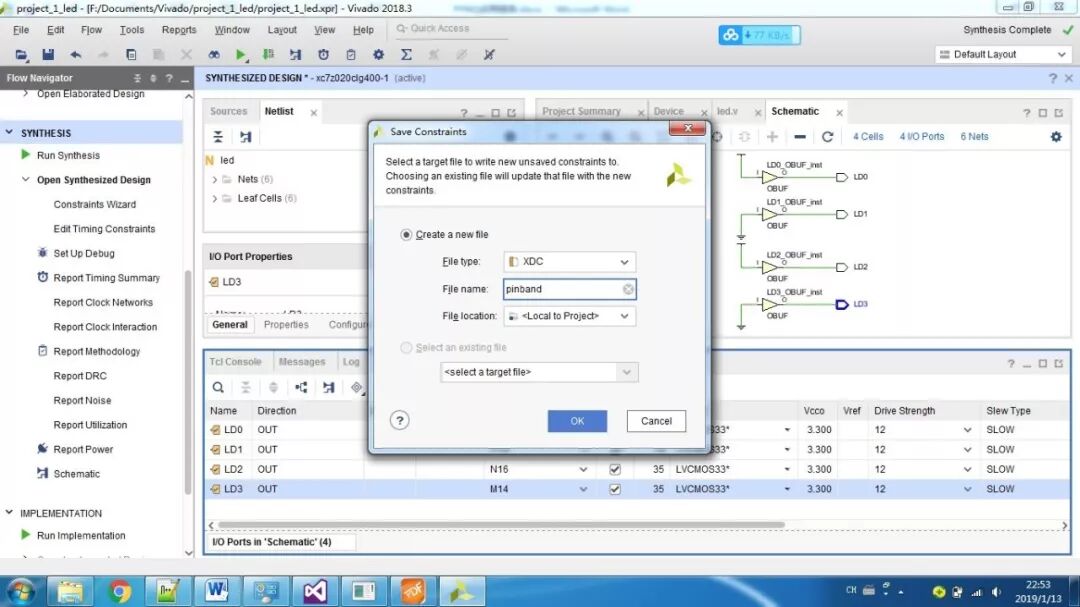Collapse the IMPLEMENTATION section

[10, 513]
